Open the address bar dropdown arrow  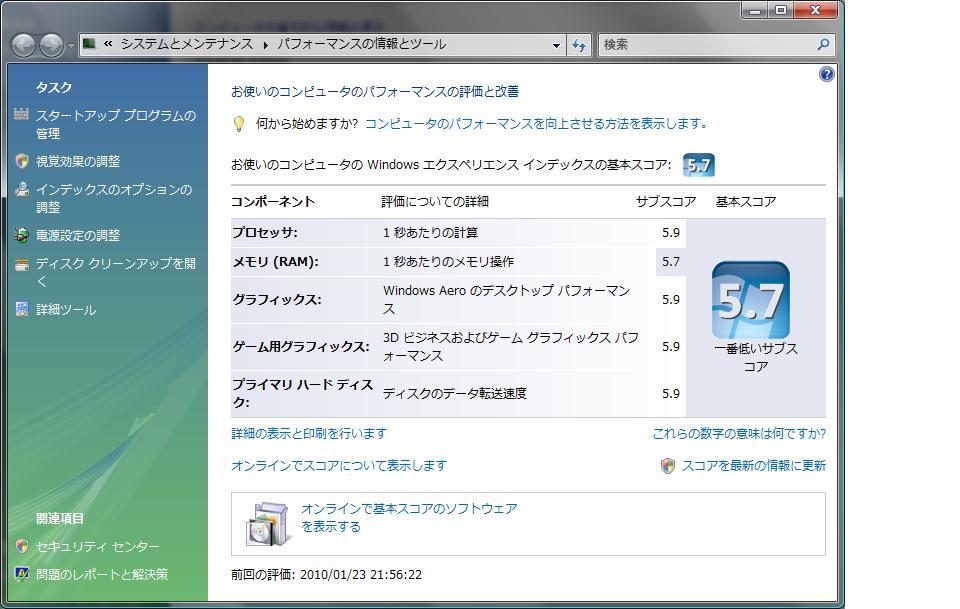pos(557,45)
